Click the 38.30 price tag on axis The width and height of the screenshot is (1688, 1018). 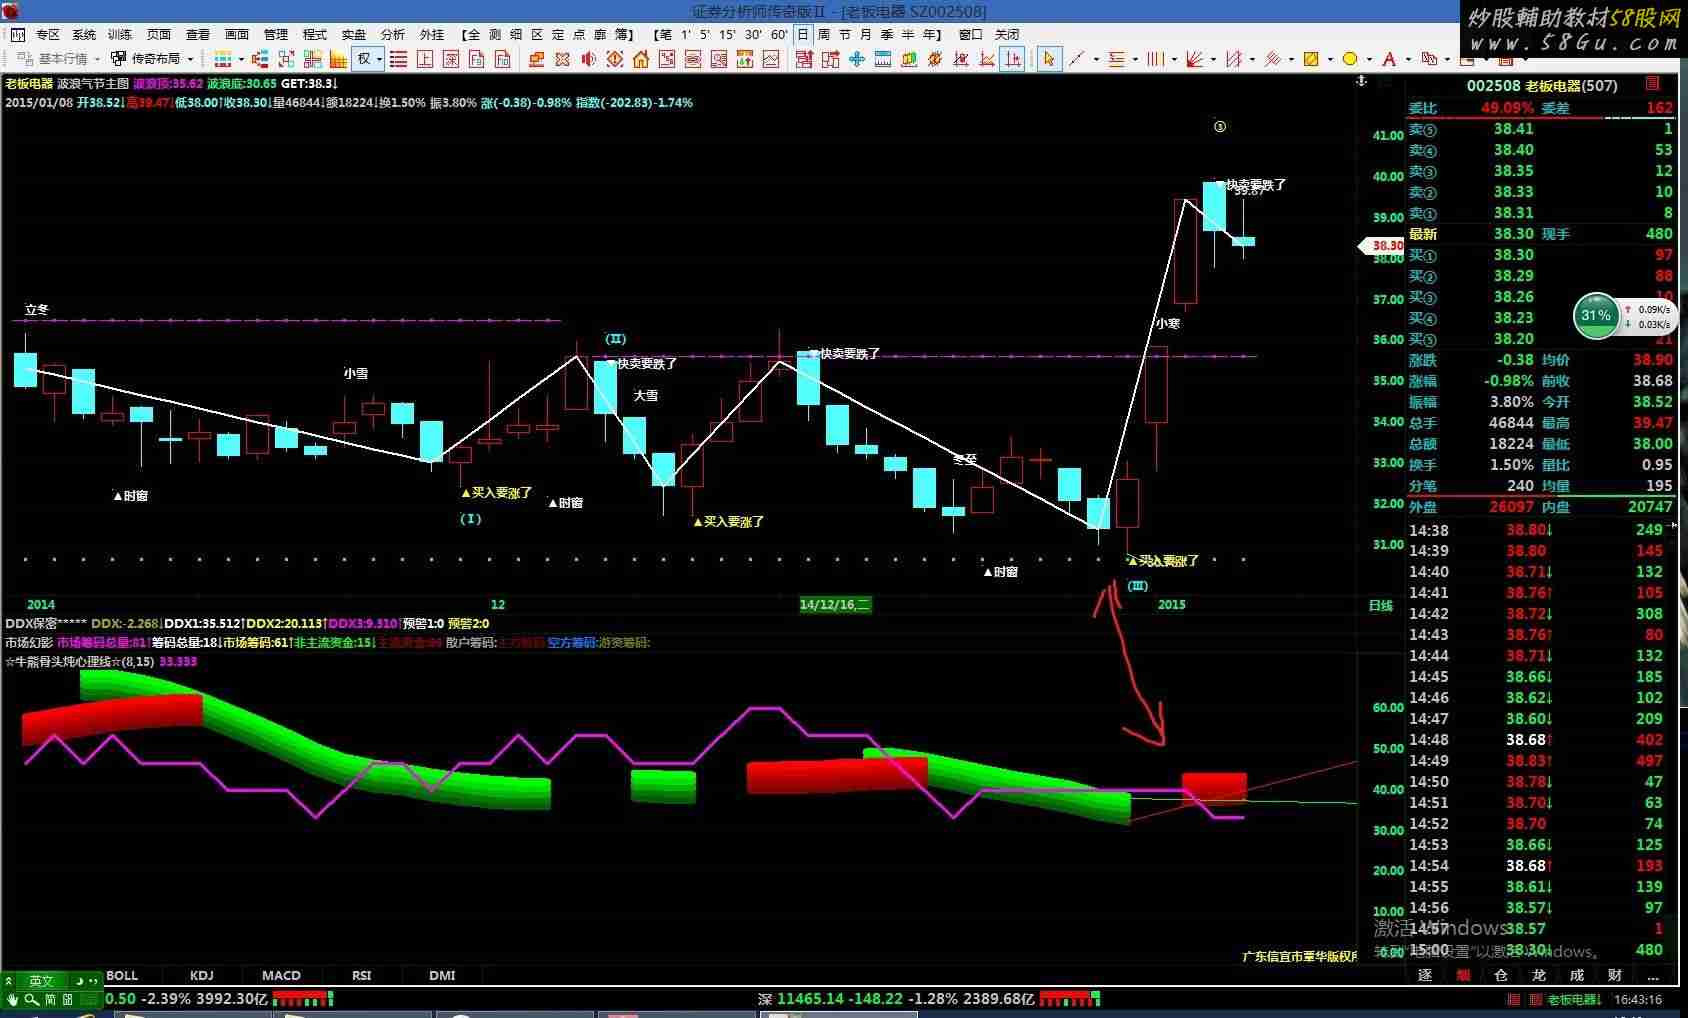point(1382,245)
